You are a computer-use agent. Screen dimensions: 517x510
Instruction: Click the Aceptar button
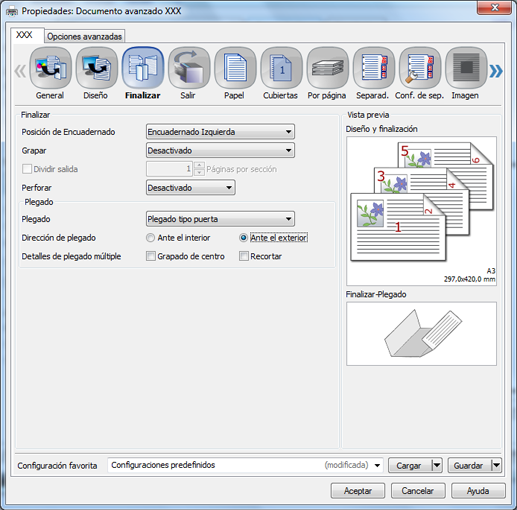358,491
